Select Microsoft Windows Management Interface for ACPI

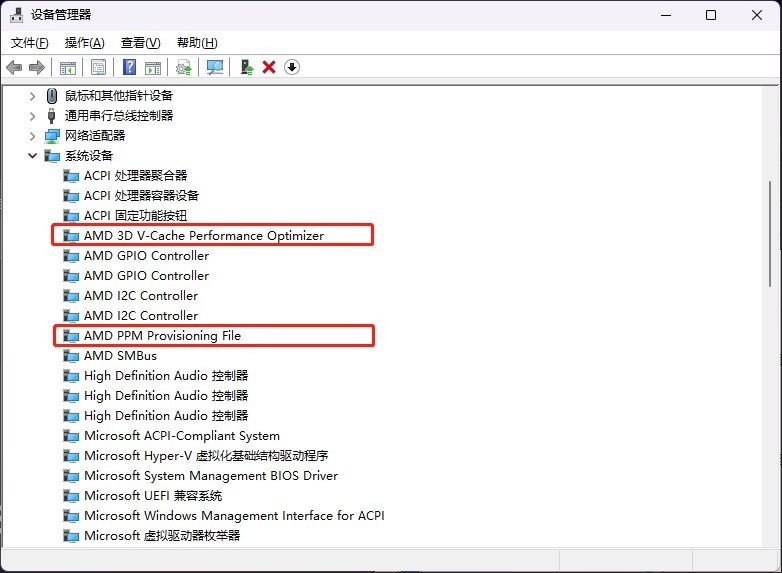coord(234,515)
